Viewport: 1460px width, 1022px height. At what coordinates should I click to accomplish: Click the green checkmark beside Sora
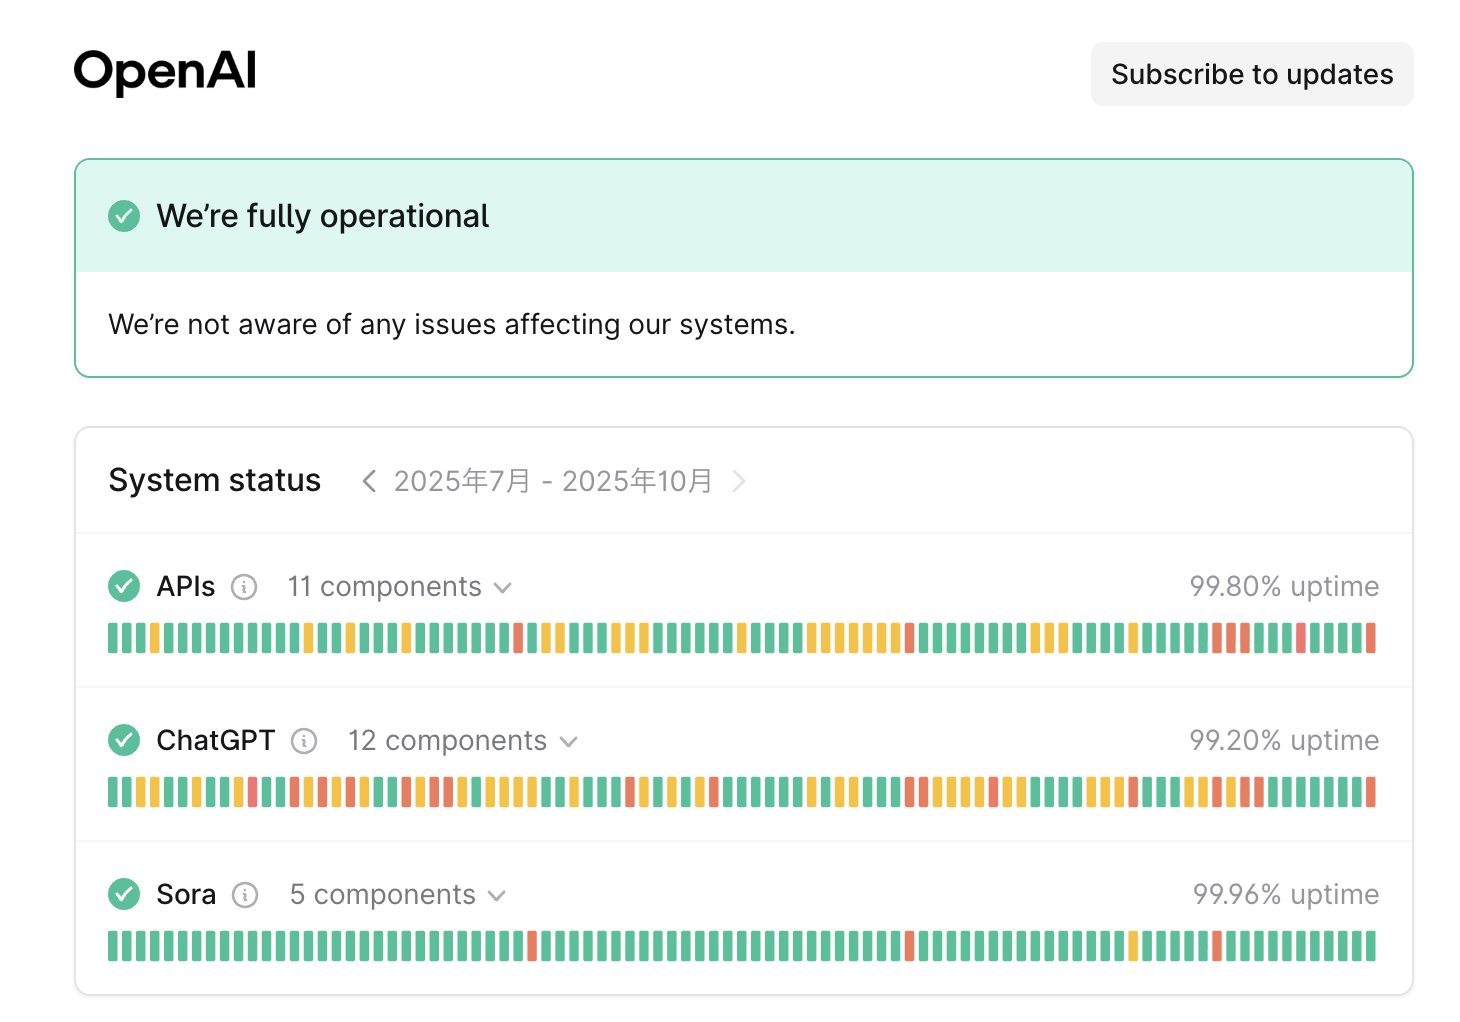point(124,894)
